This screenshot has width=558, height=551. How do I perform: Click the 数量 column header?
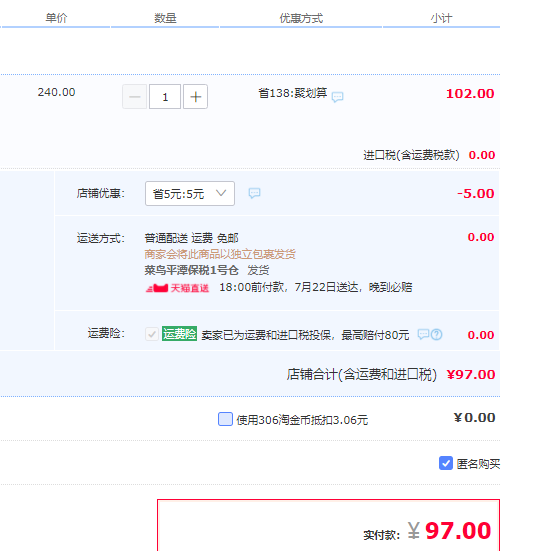tap(165, 18)
